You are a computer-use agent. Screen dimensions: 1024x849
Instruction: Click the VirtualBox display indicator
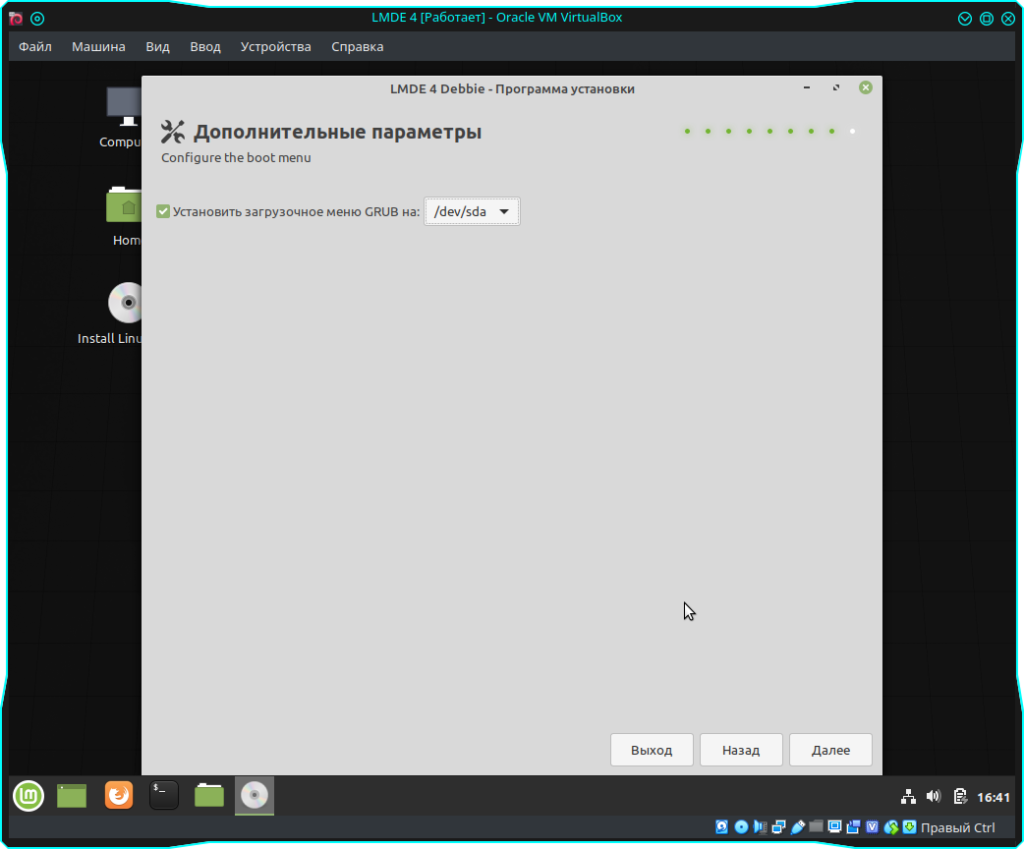(835, 827)
